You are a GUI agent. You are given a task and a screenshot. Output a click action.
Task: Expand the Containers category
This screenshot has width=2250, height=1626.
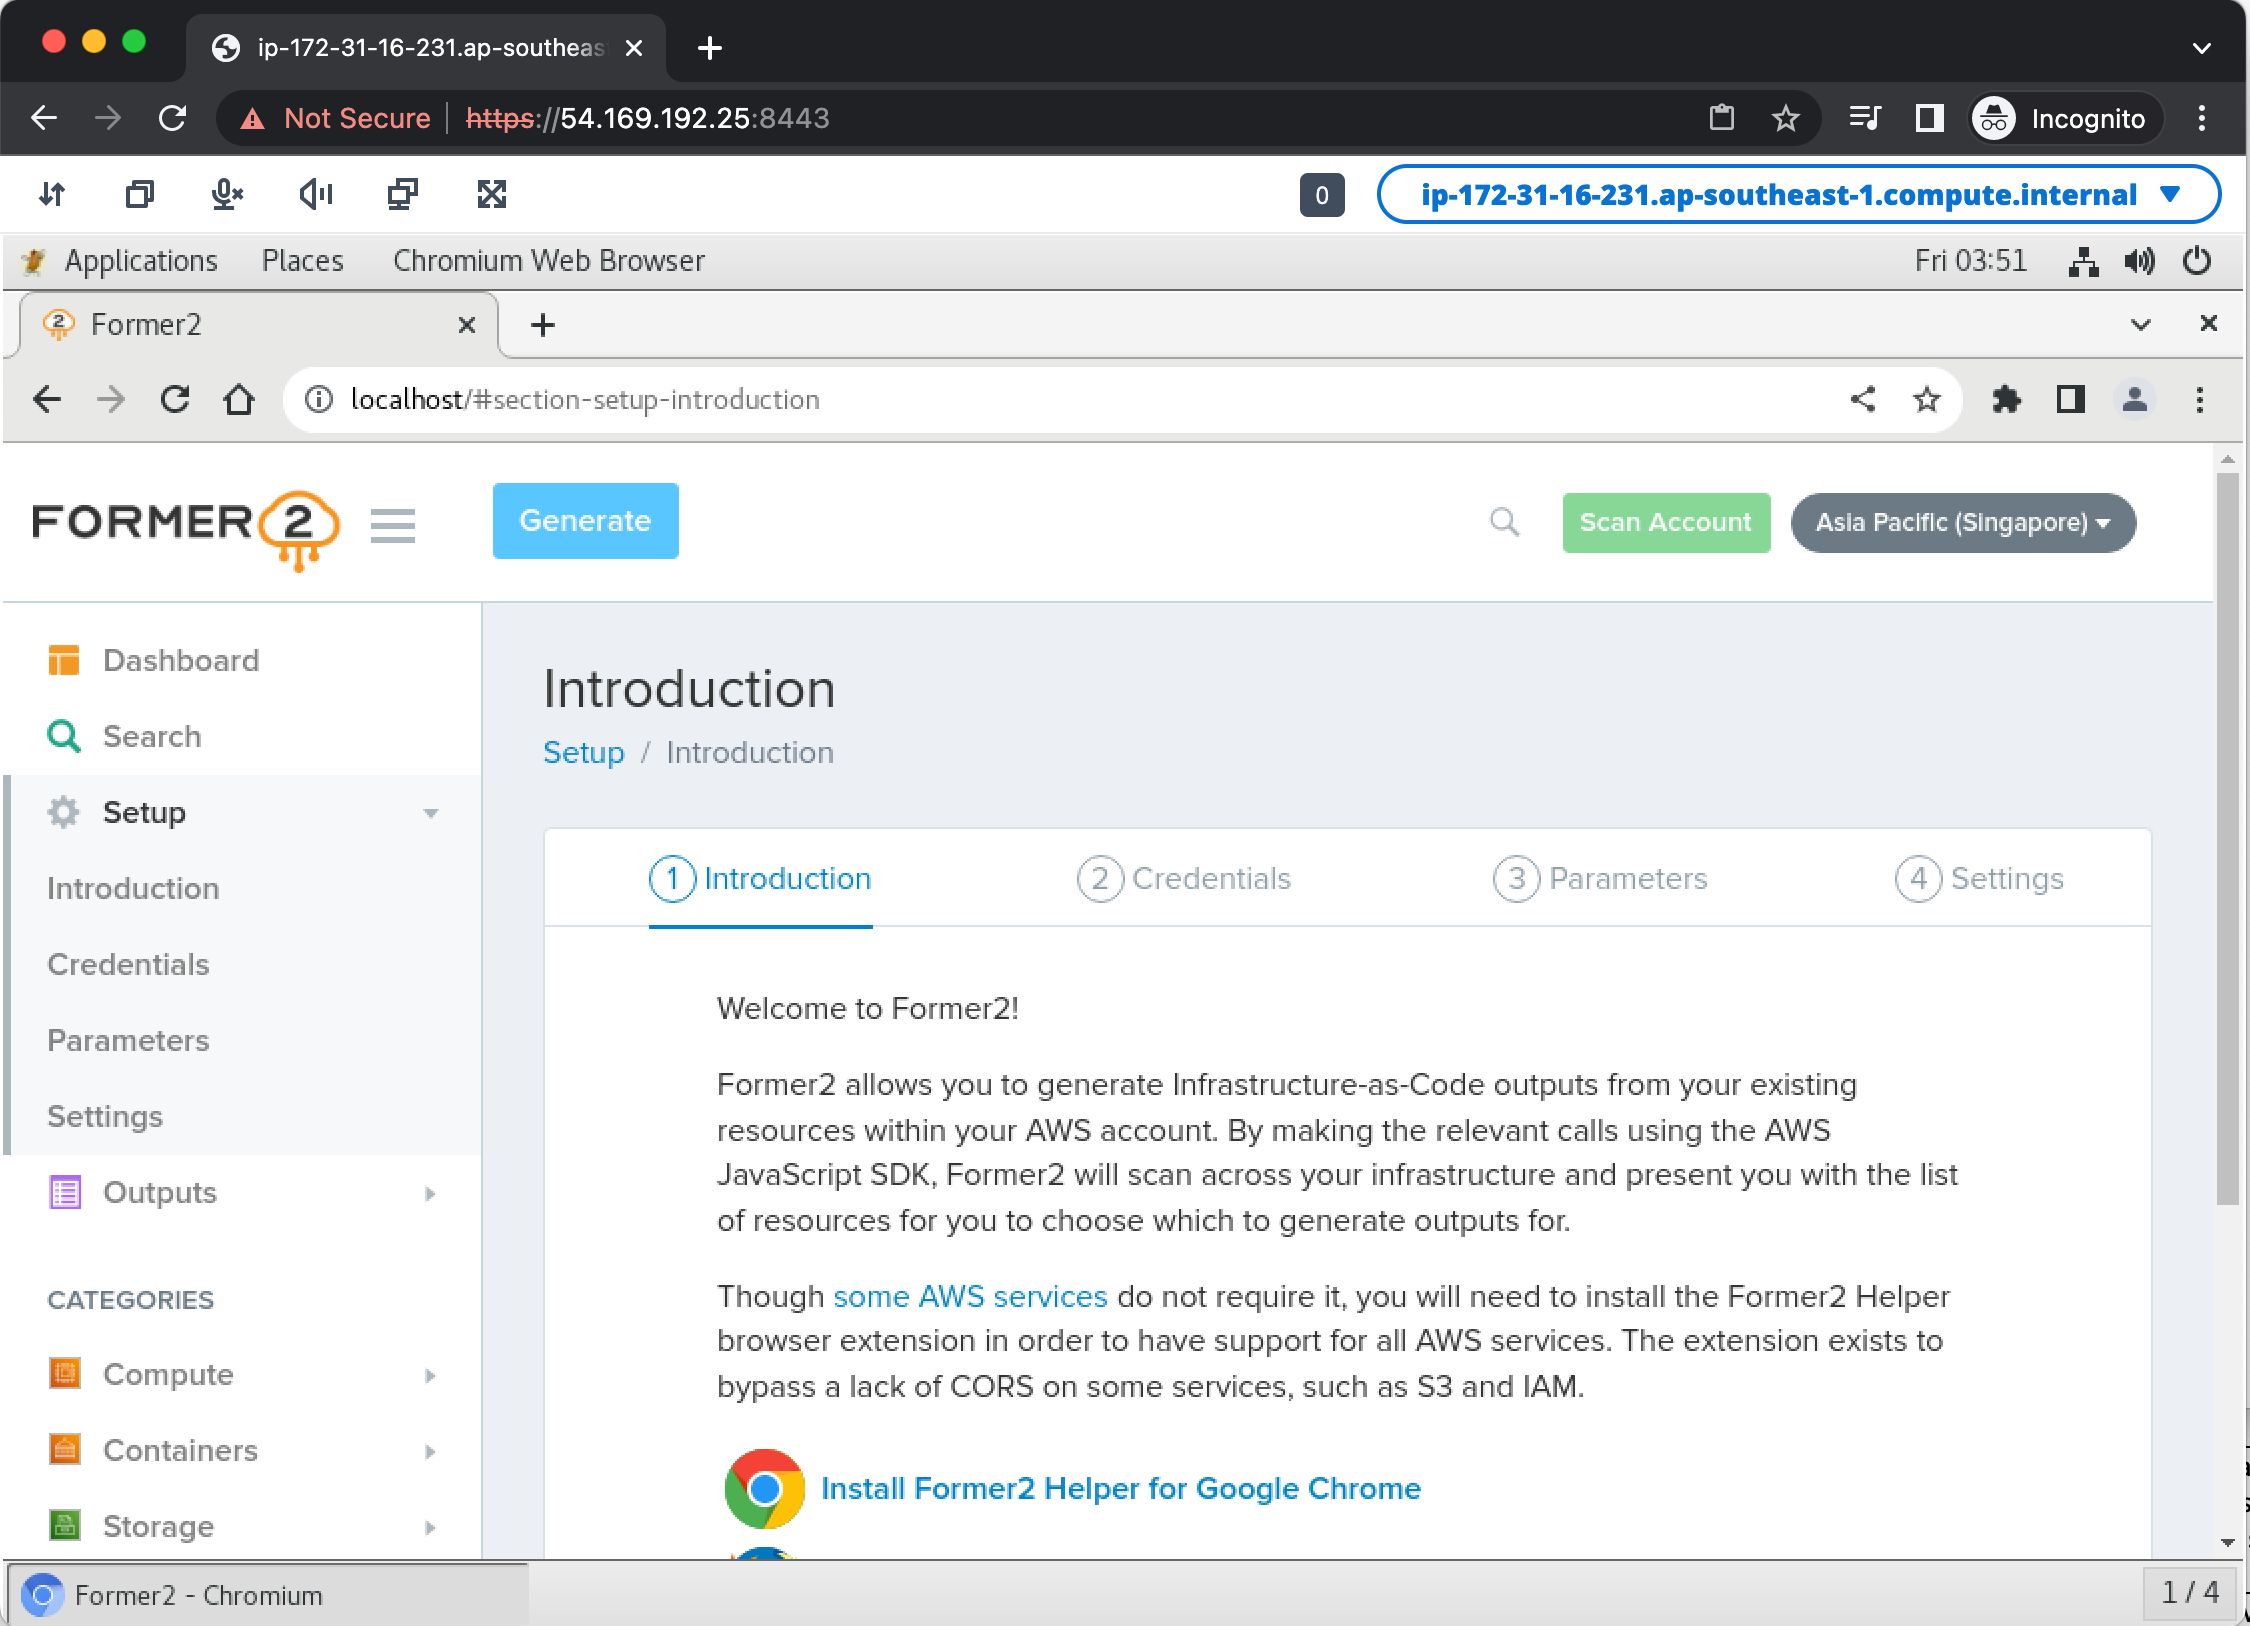[431, 1451]
